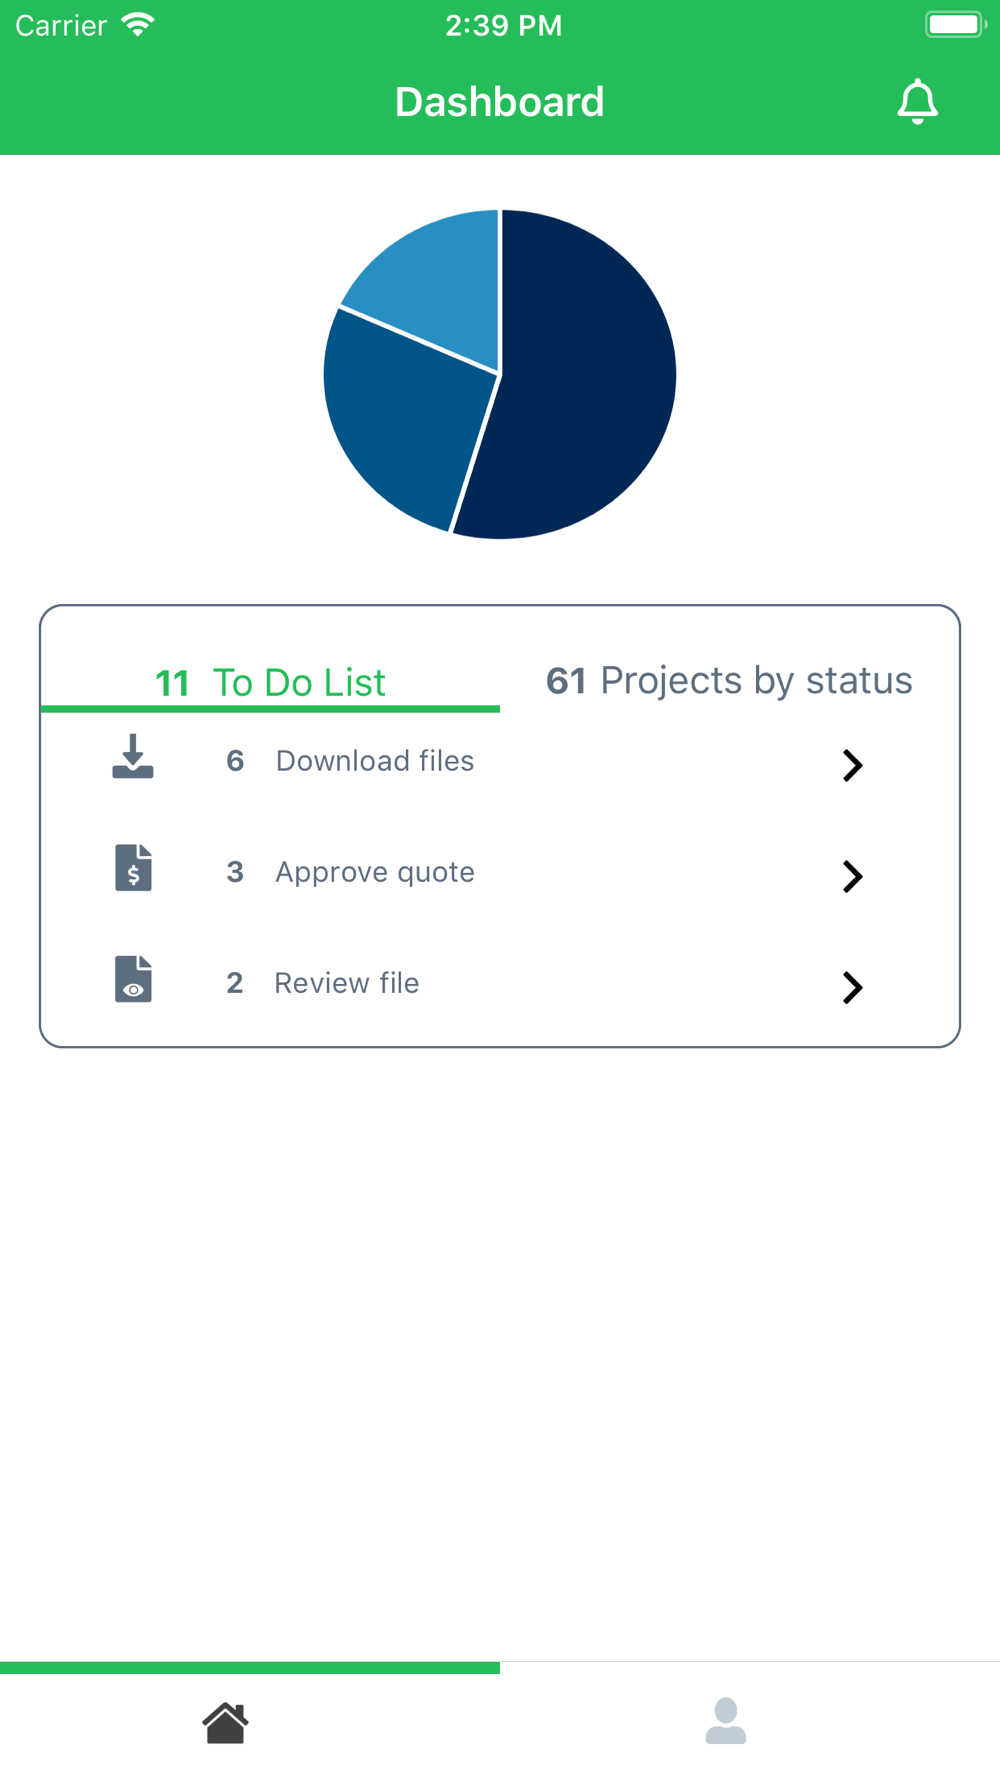This screenshot has height=1778, width=1000.
Task: Tap the Wi-Fi signal icon
Action: [x=138, y=24]
